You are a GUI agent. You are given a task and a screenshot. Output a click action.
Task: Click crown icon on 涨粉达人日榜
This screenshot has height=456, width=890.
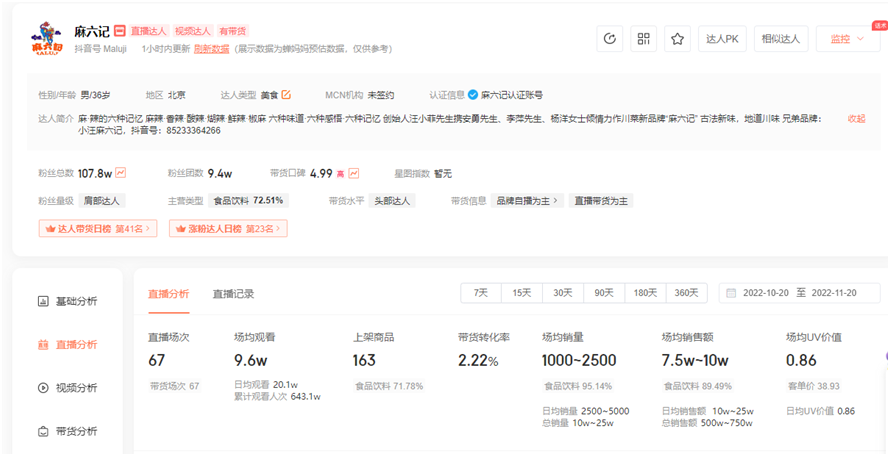click(181, 229)
